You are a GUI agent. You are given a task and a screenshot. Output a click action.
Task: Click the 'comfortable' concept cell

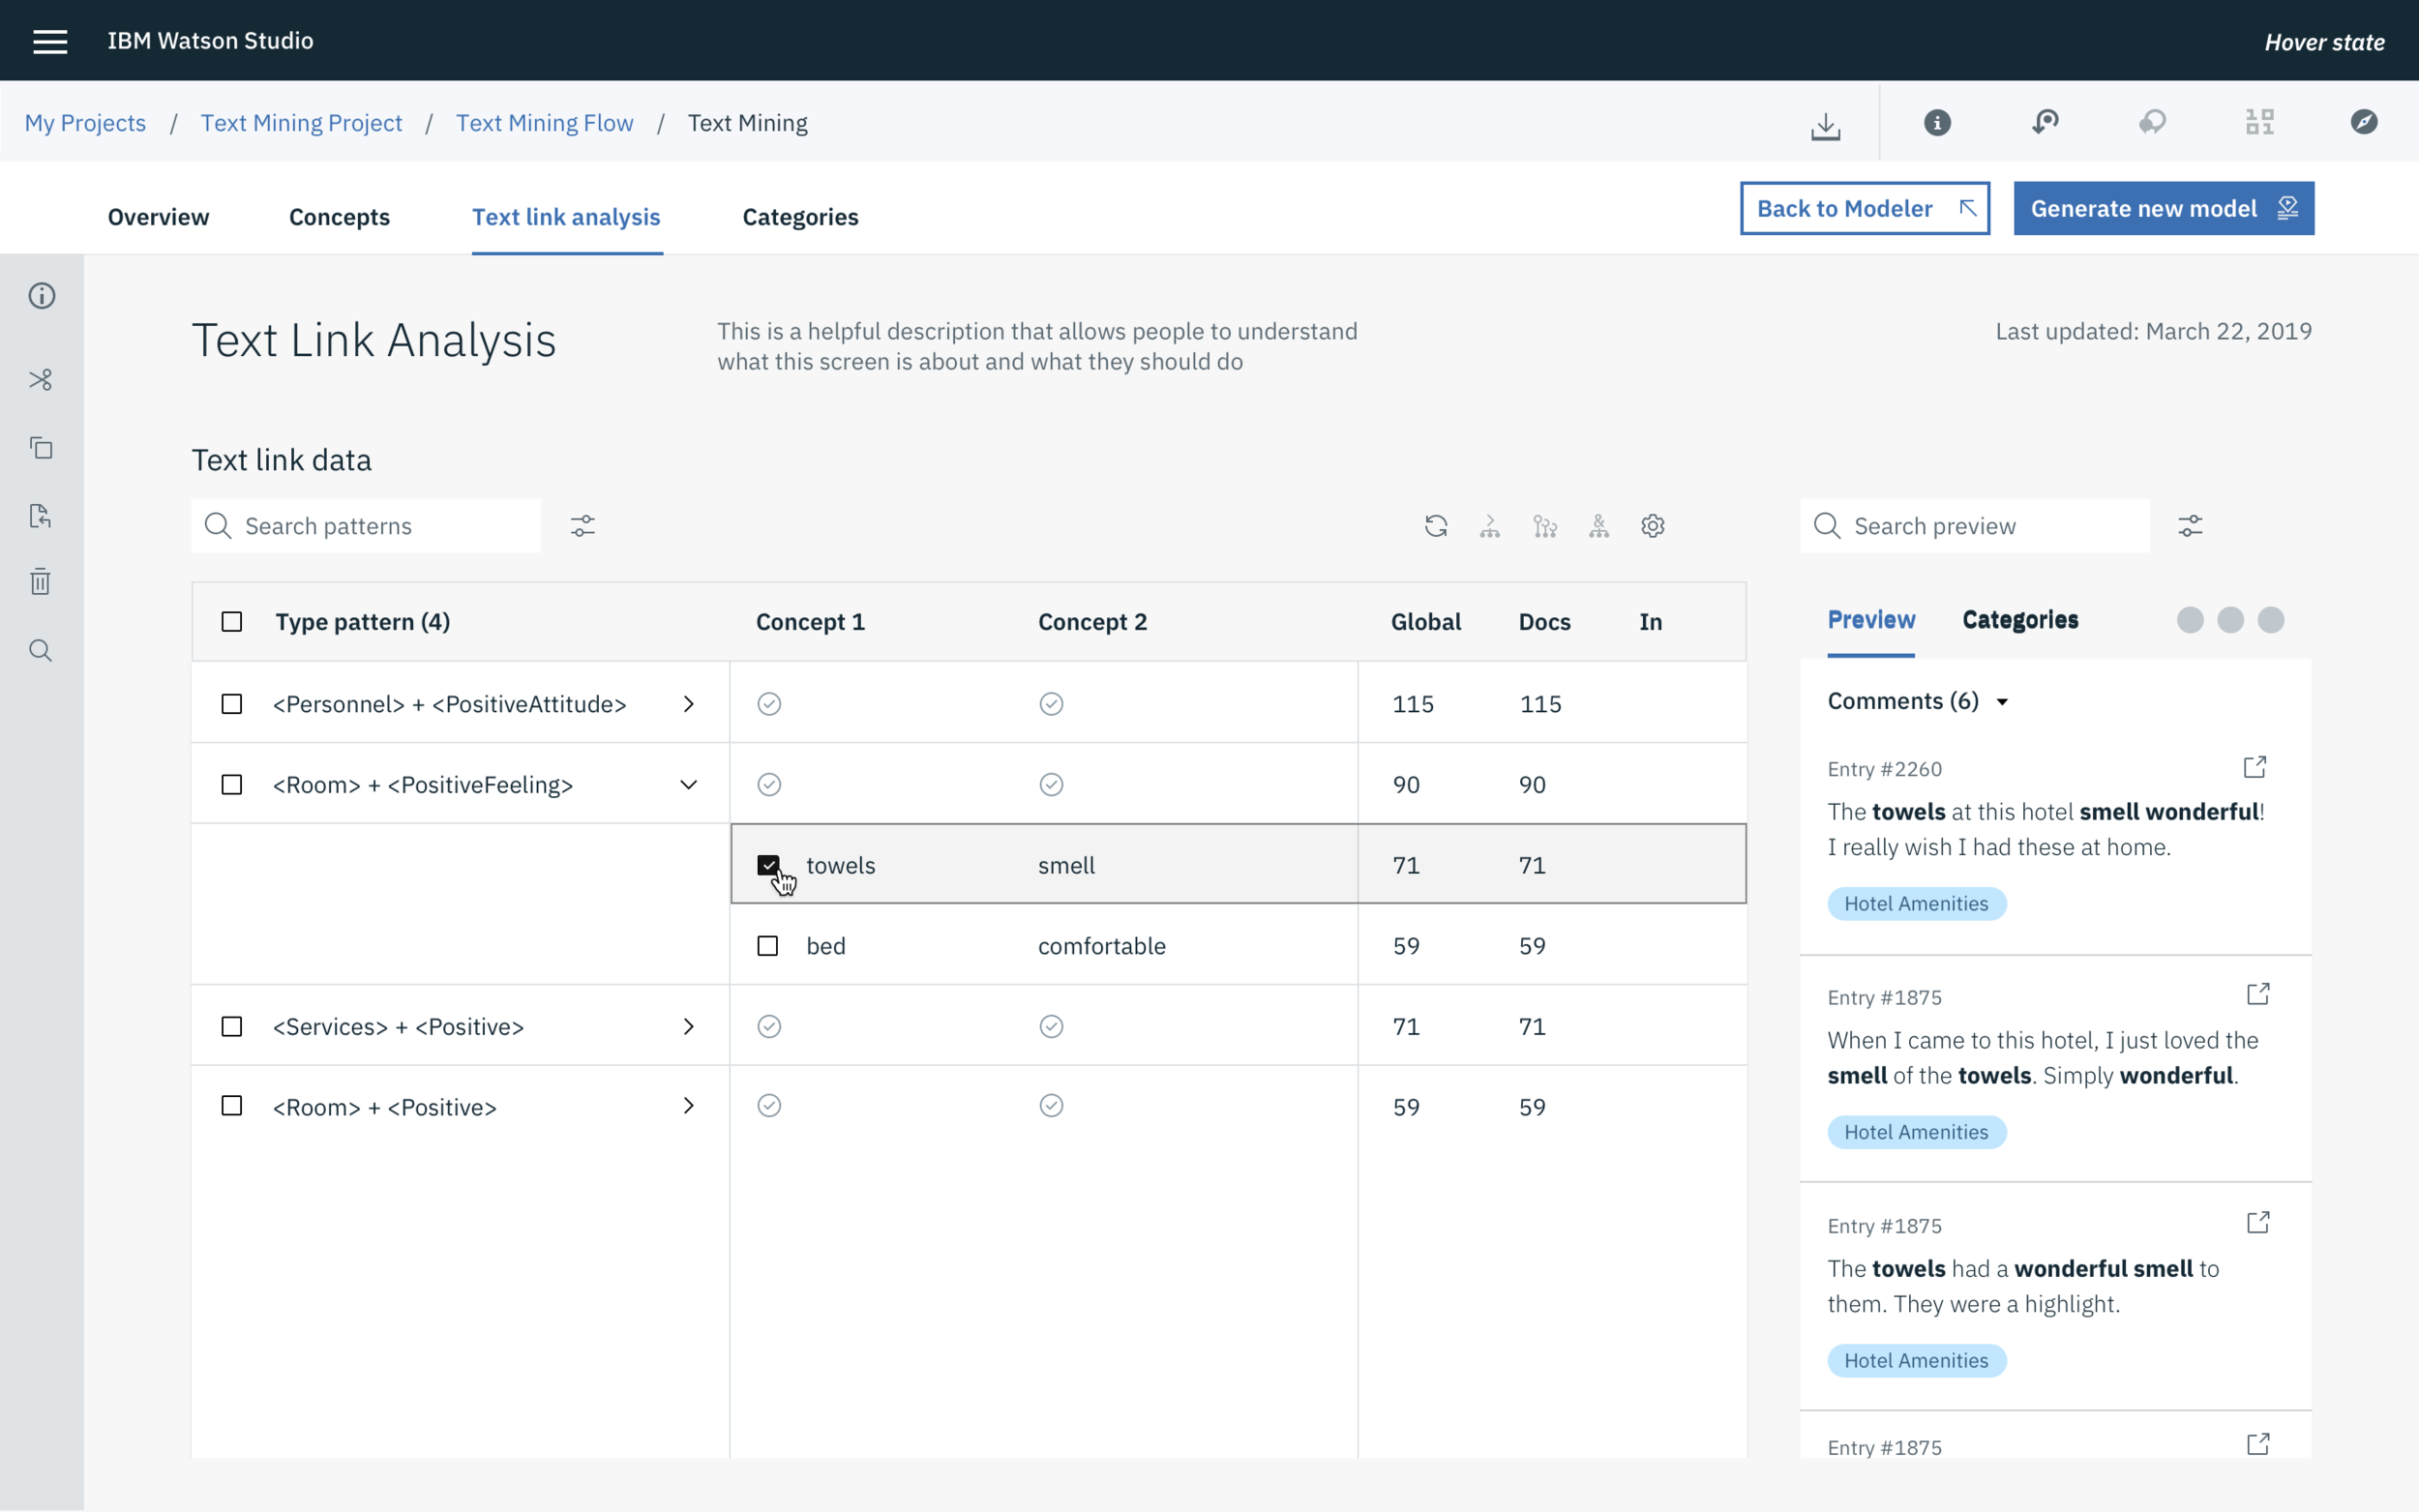click(x=1101, y=946)
